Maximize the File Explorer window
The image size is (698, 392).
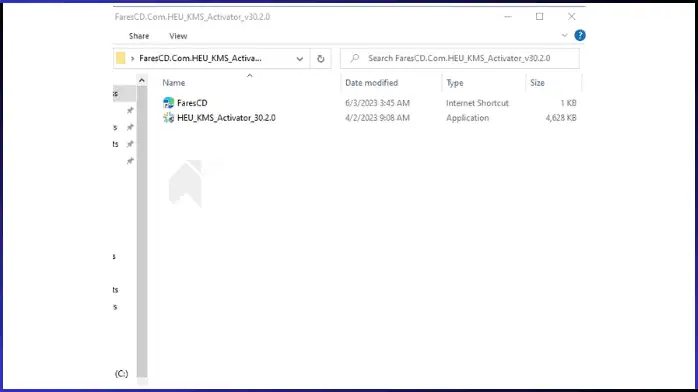[x=540, y=16]
